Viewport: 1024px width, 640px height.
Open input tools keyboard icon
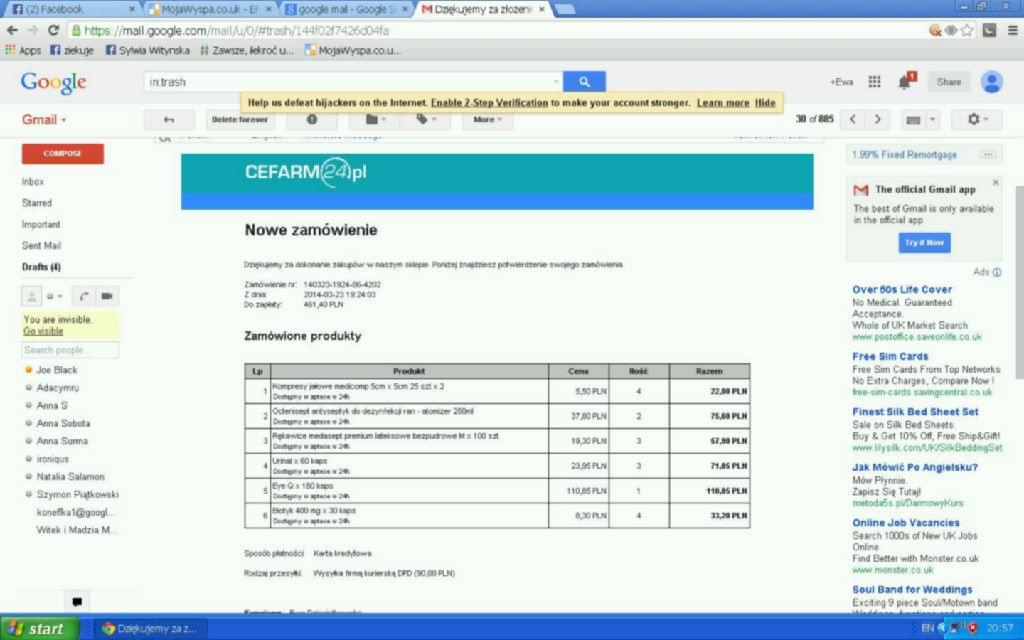(913, 120)
